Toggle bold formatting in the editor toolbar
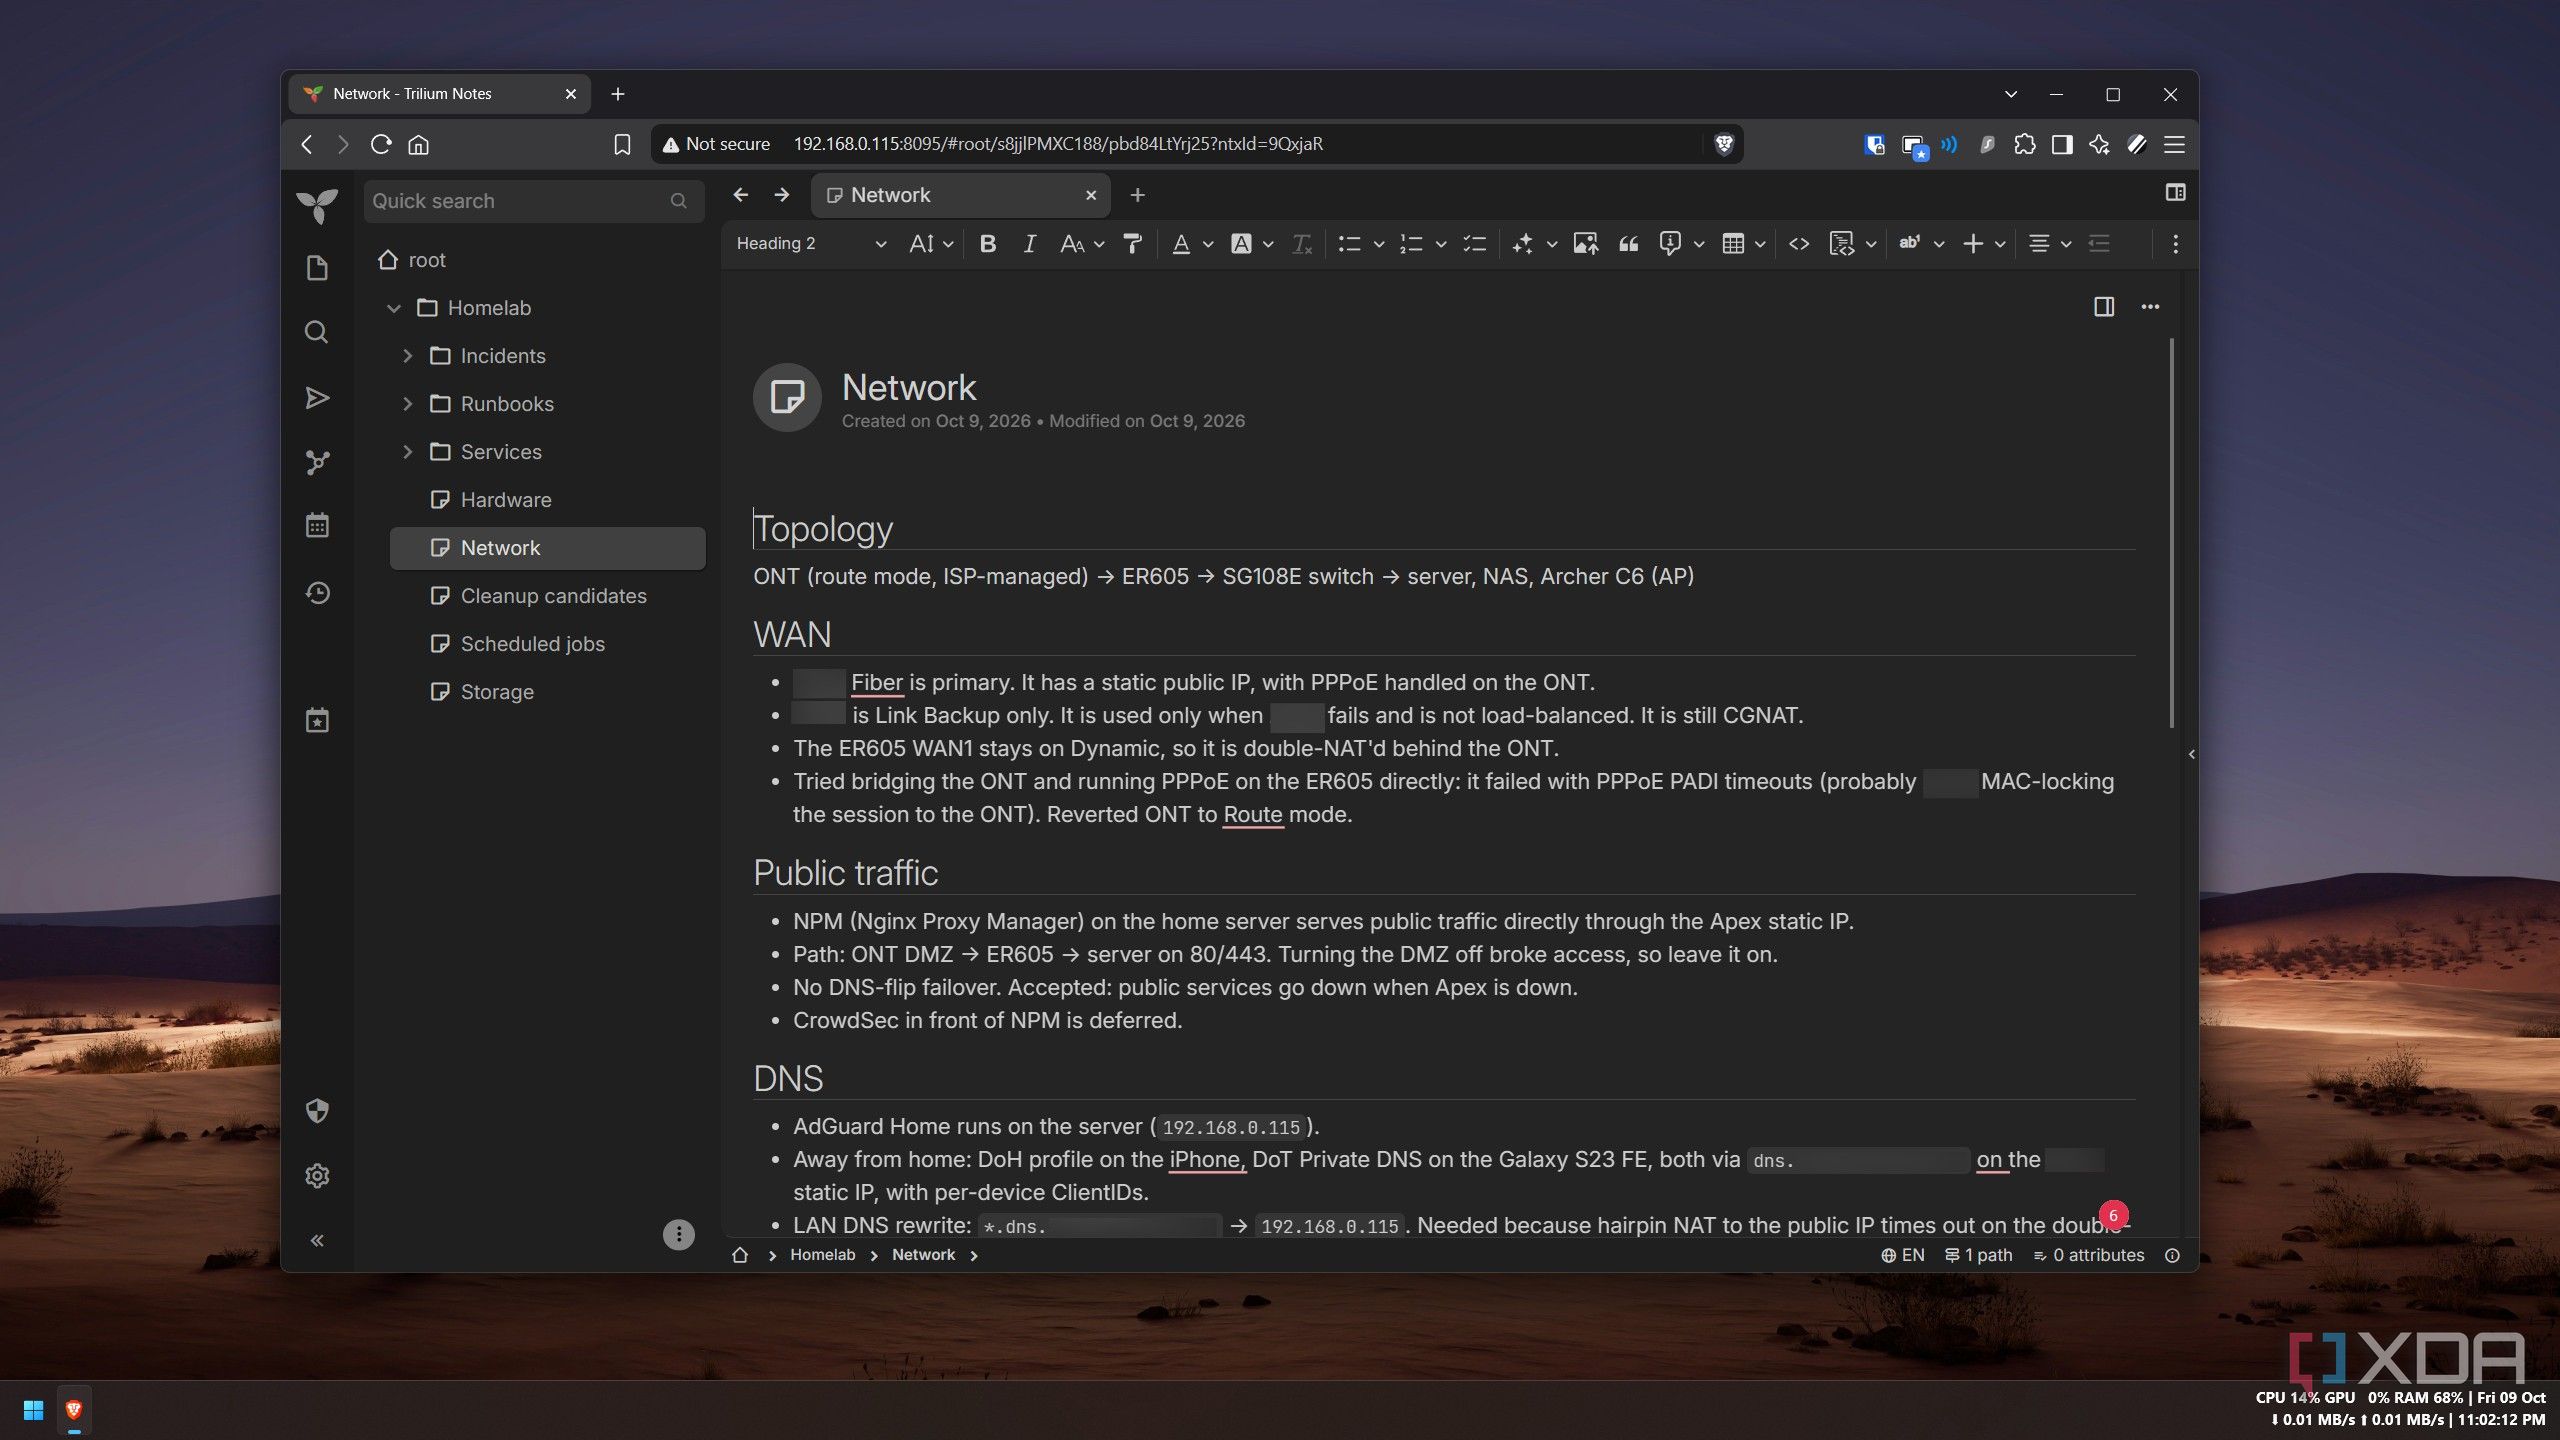 pyautogui.click(x=987, y=244)
